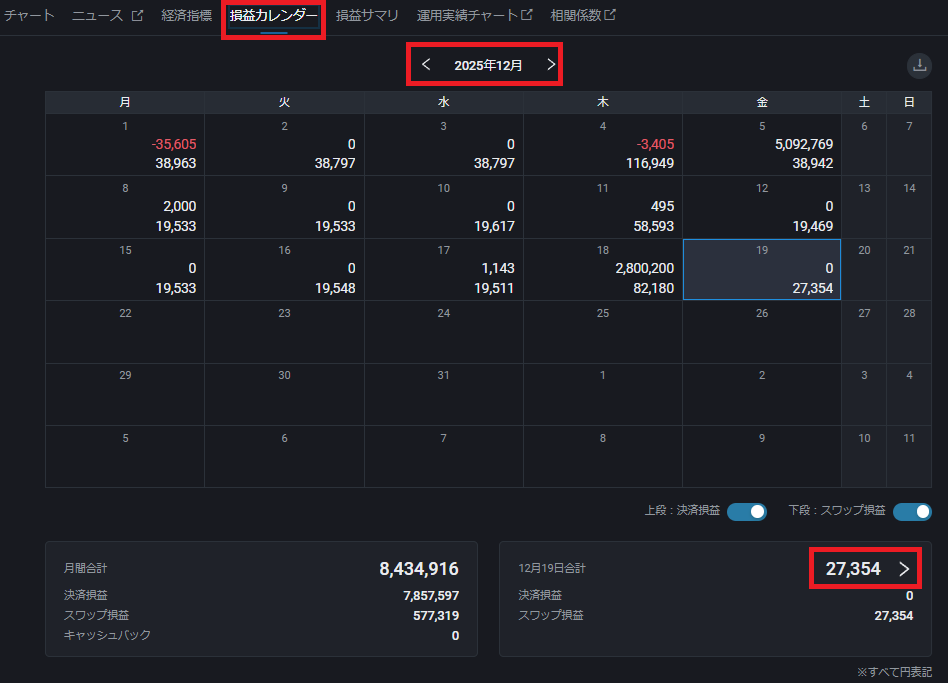The width and height of the screenshot is (948, 683).
Task: Click external link icon next to 運用実績チャート
Action: (x=527, y=16)
